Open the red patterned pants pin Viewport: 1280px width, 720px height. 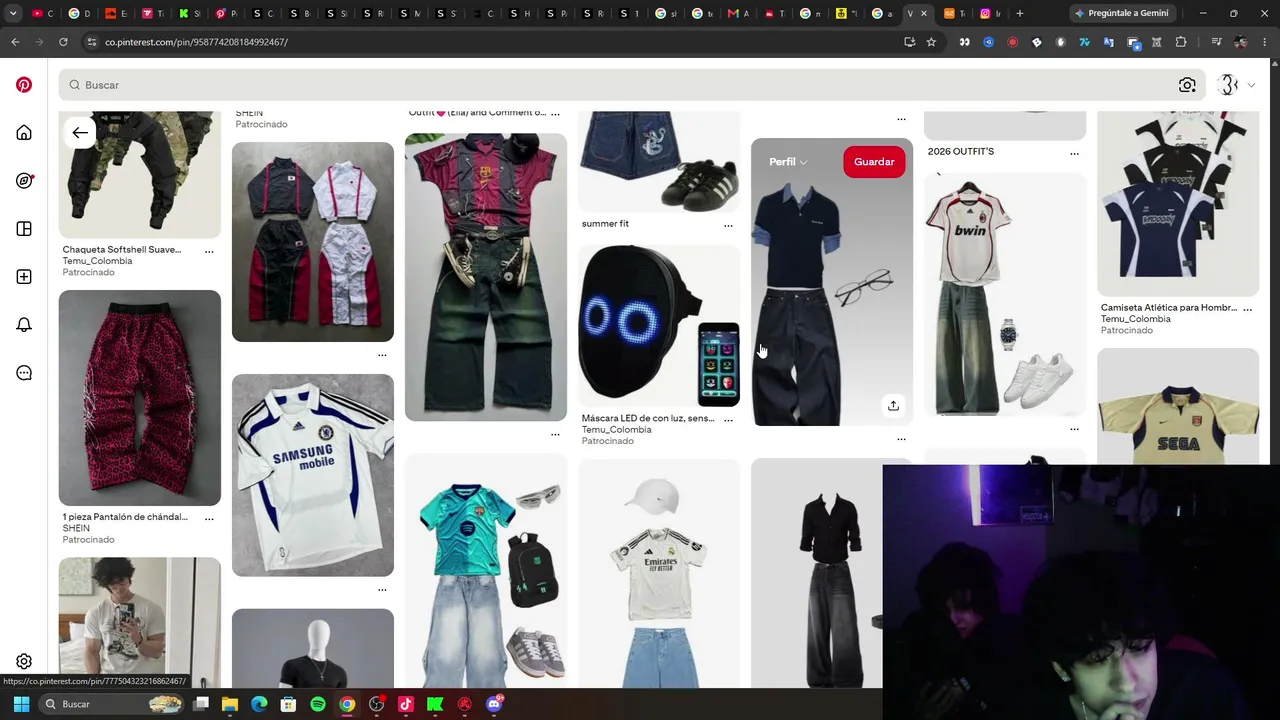pyautogui.click(x=140, y=398)
